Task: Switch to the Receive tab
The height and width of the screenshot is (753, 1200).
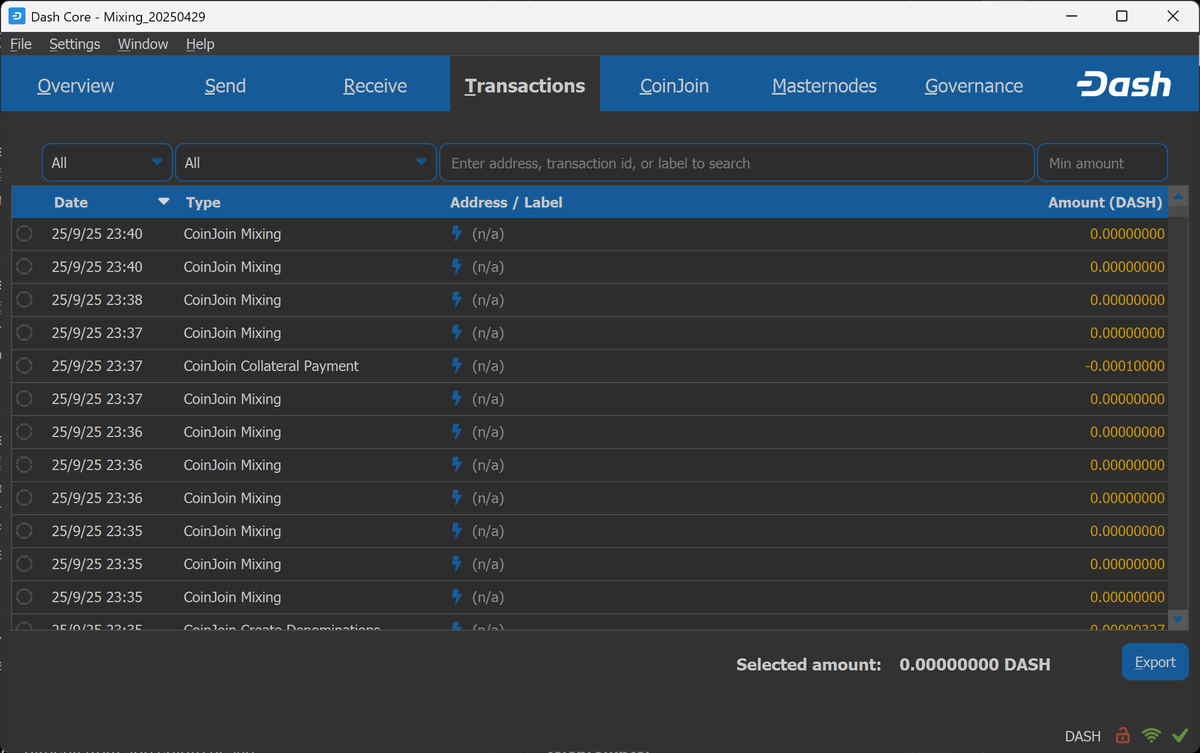Action: pos(375,86)
